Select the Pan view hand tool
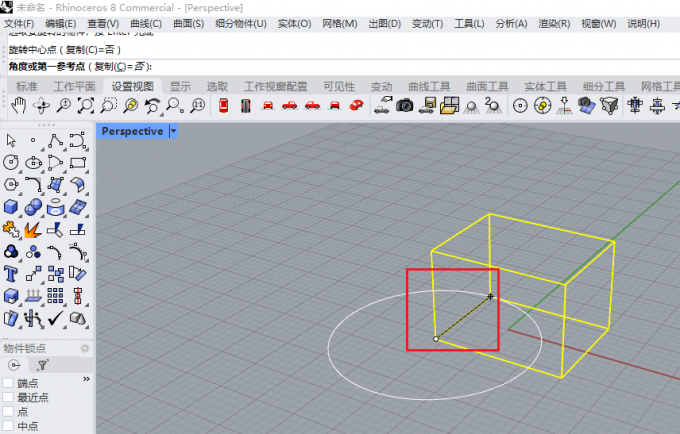Viewport: 680px width, 434px height. point(19,106)
